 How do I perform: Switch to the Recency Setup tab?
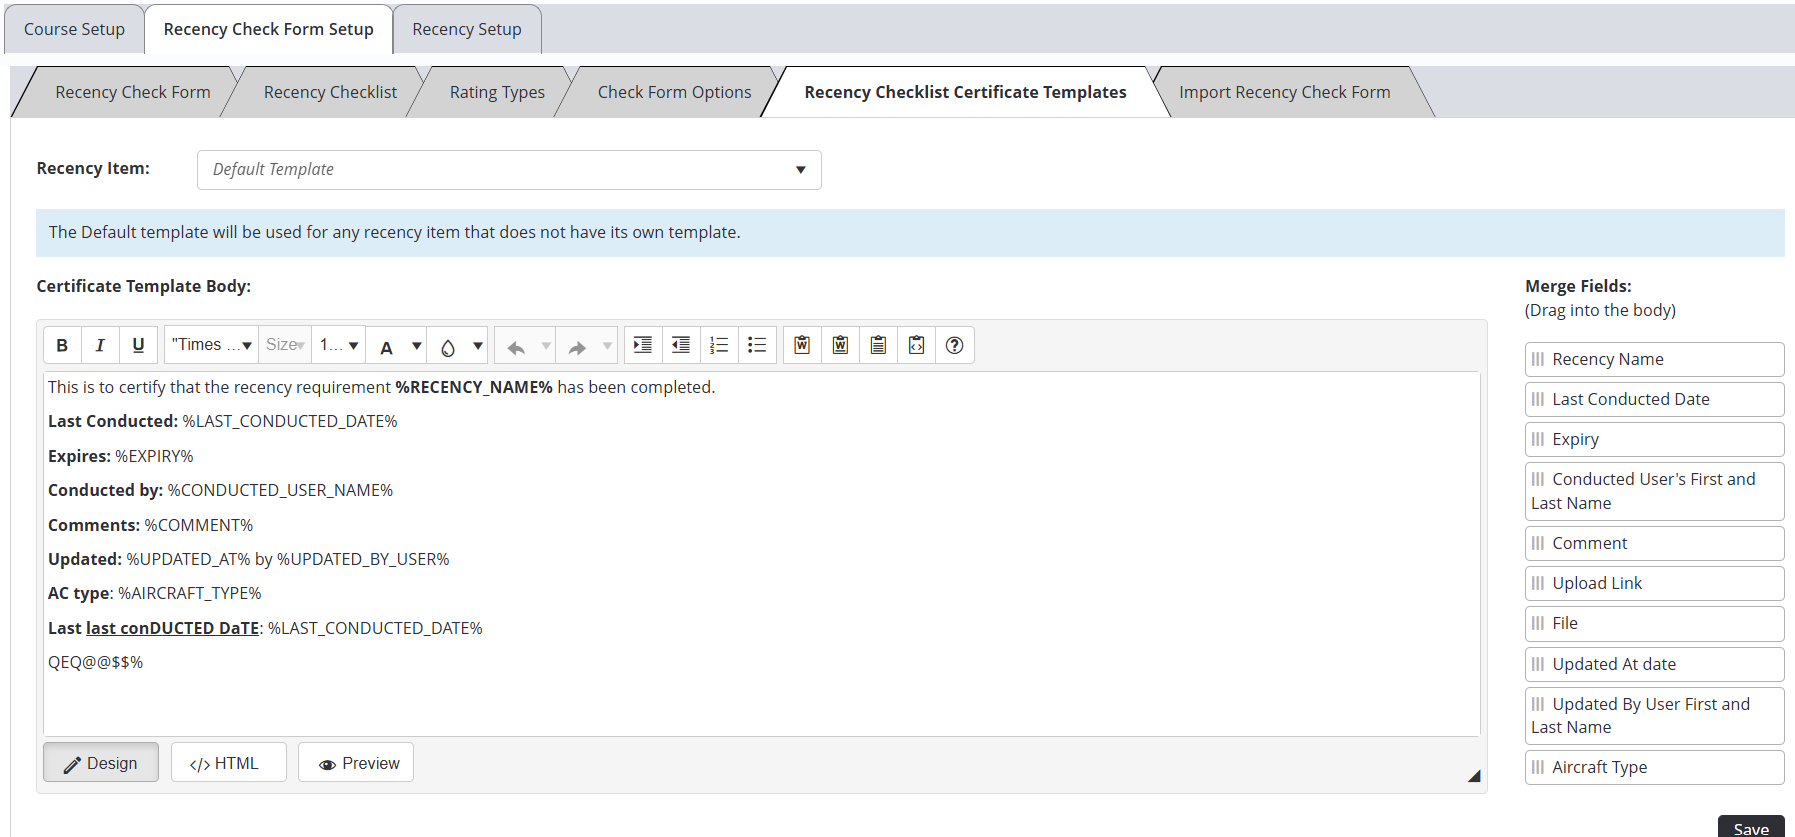pyautogui.click(x=467, y=29)
